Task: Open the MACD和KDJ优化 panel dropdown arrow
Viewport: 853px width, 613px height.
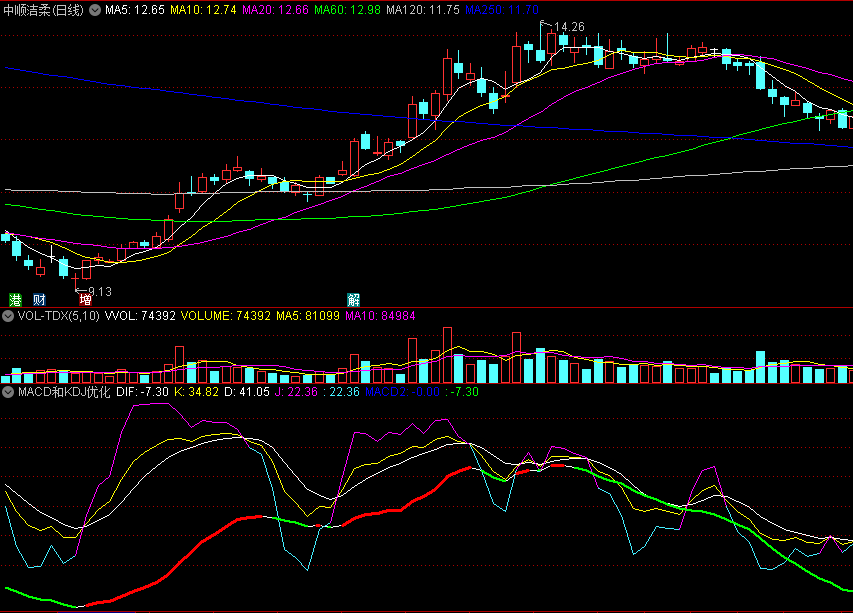Action: tap(8, 392)
